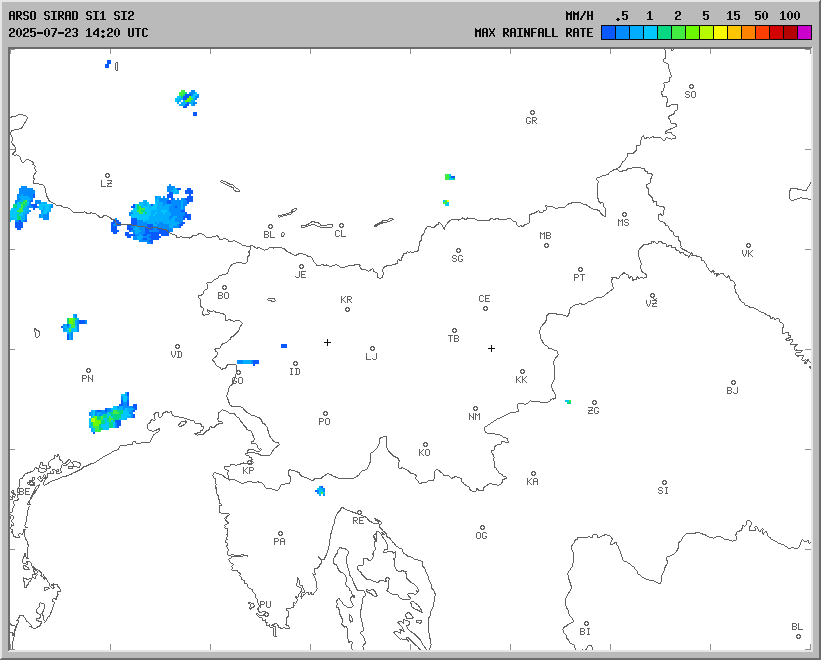Select the NM station circle
The height and width of the screenshot is (660, 821).
[475, 409]
